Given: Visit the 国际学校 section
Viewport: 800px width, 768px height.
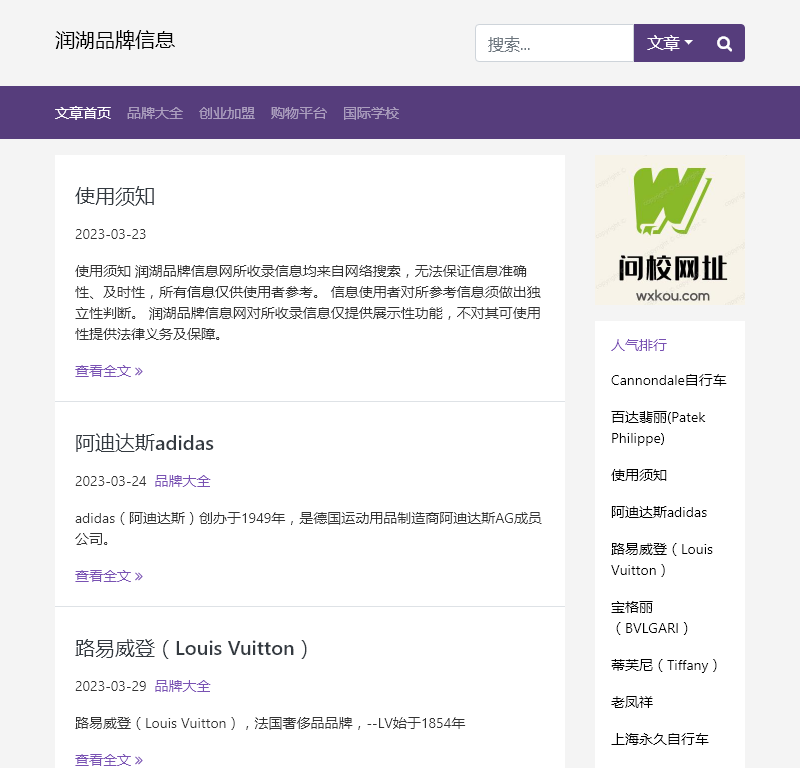Looking at the screenshot, I should pos(369,113).
